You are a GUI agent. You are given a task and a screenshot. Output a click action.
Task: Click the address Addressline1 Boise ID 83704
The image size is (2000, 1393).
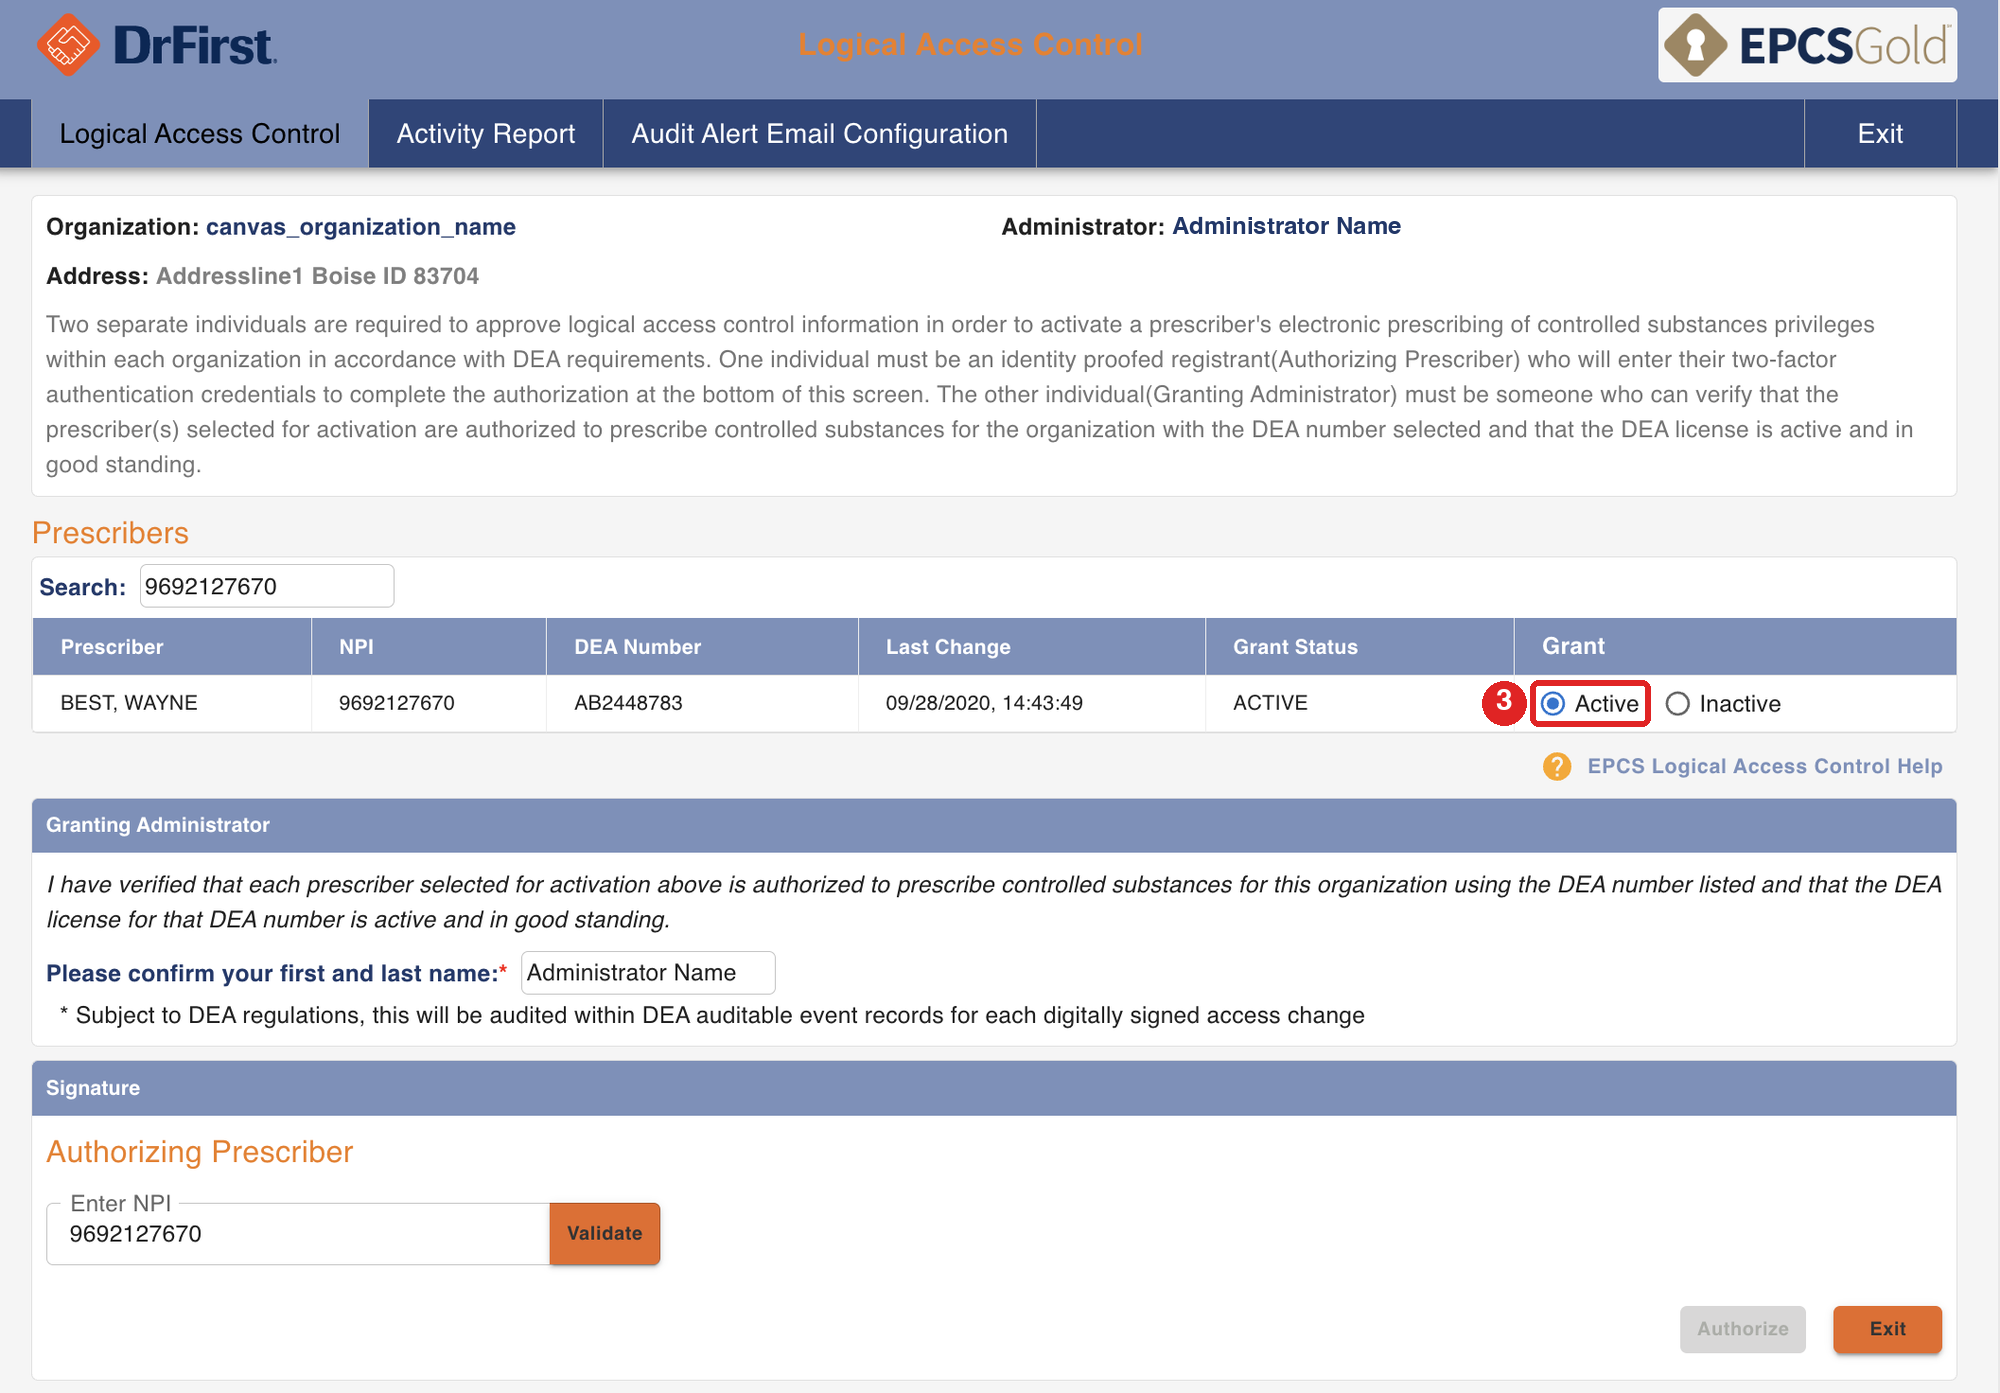pyautogui.click(x=317, y=276)
